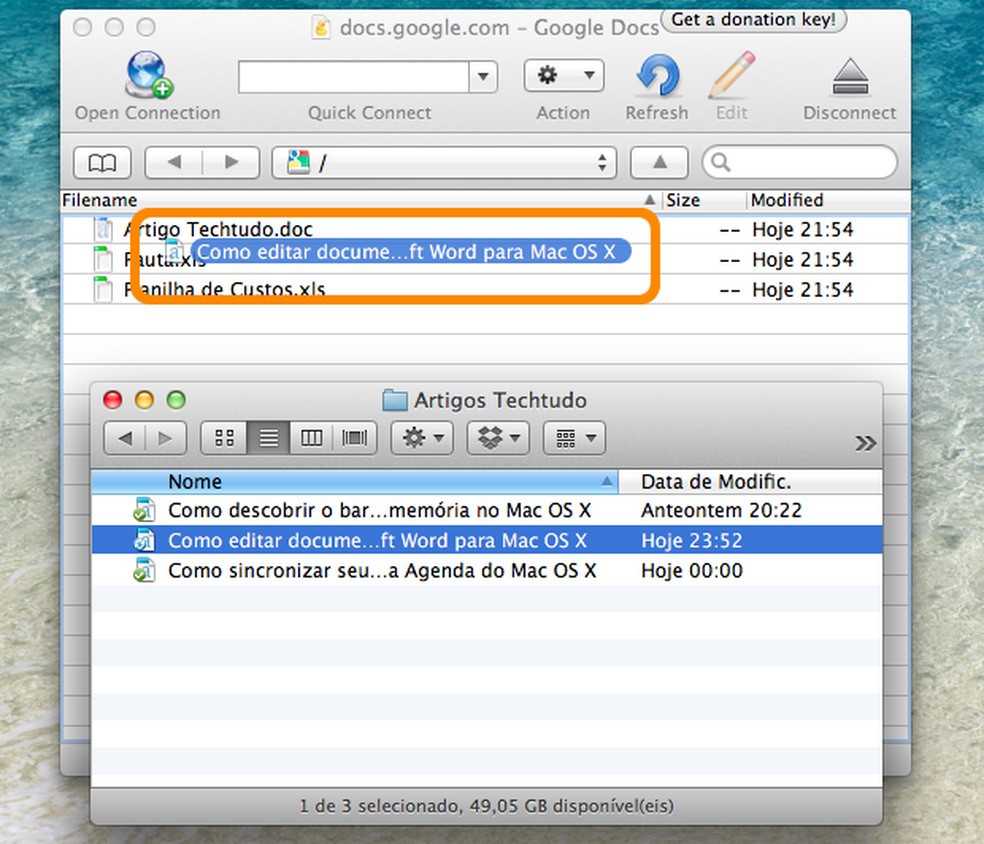Expand the Quick Connect dropdown arrow

pyautogui.click(x=483, y=77)
